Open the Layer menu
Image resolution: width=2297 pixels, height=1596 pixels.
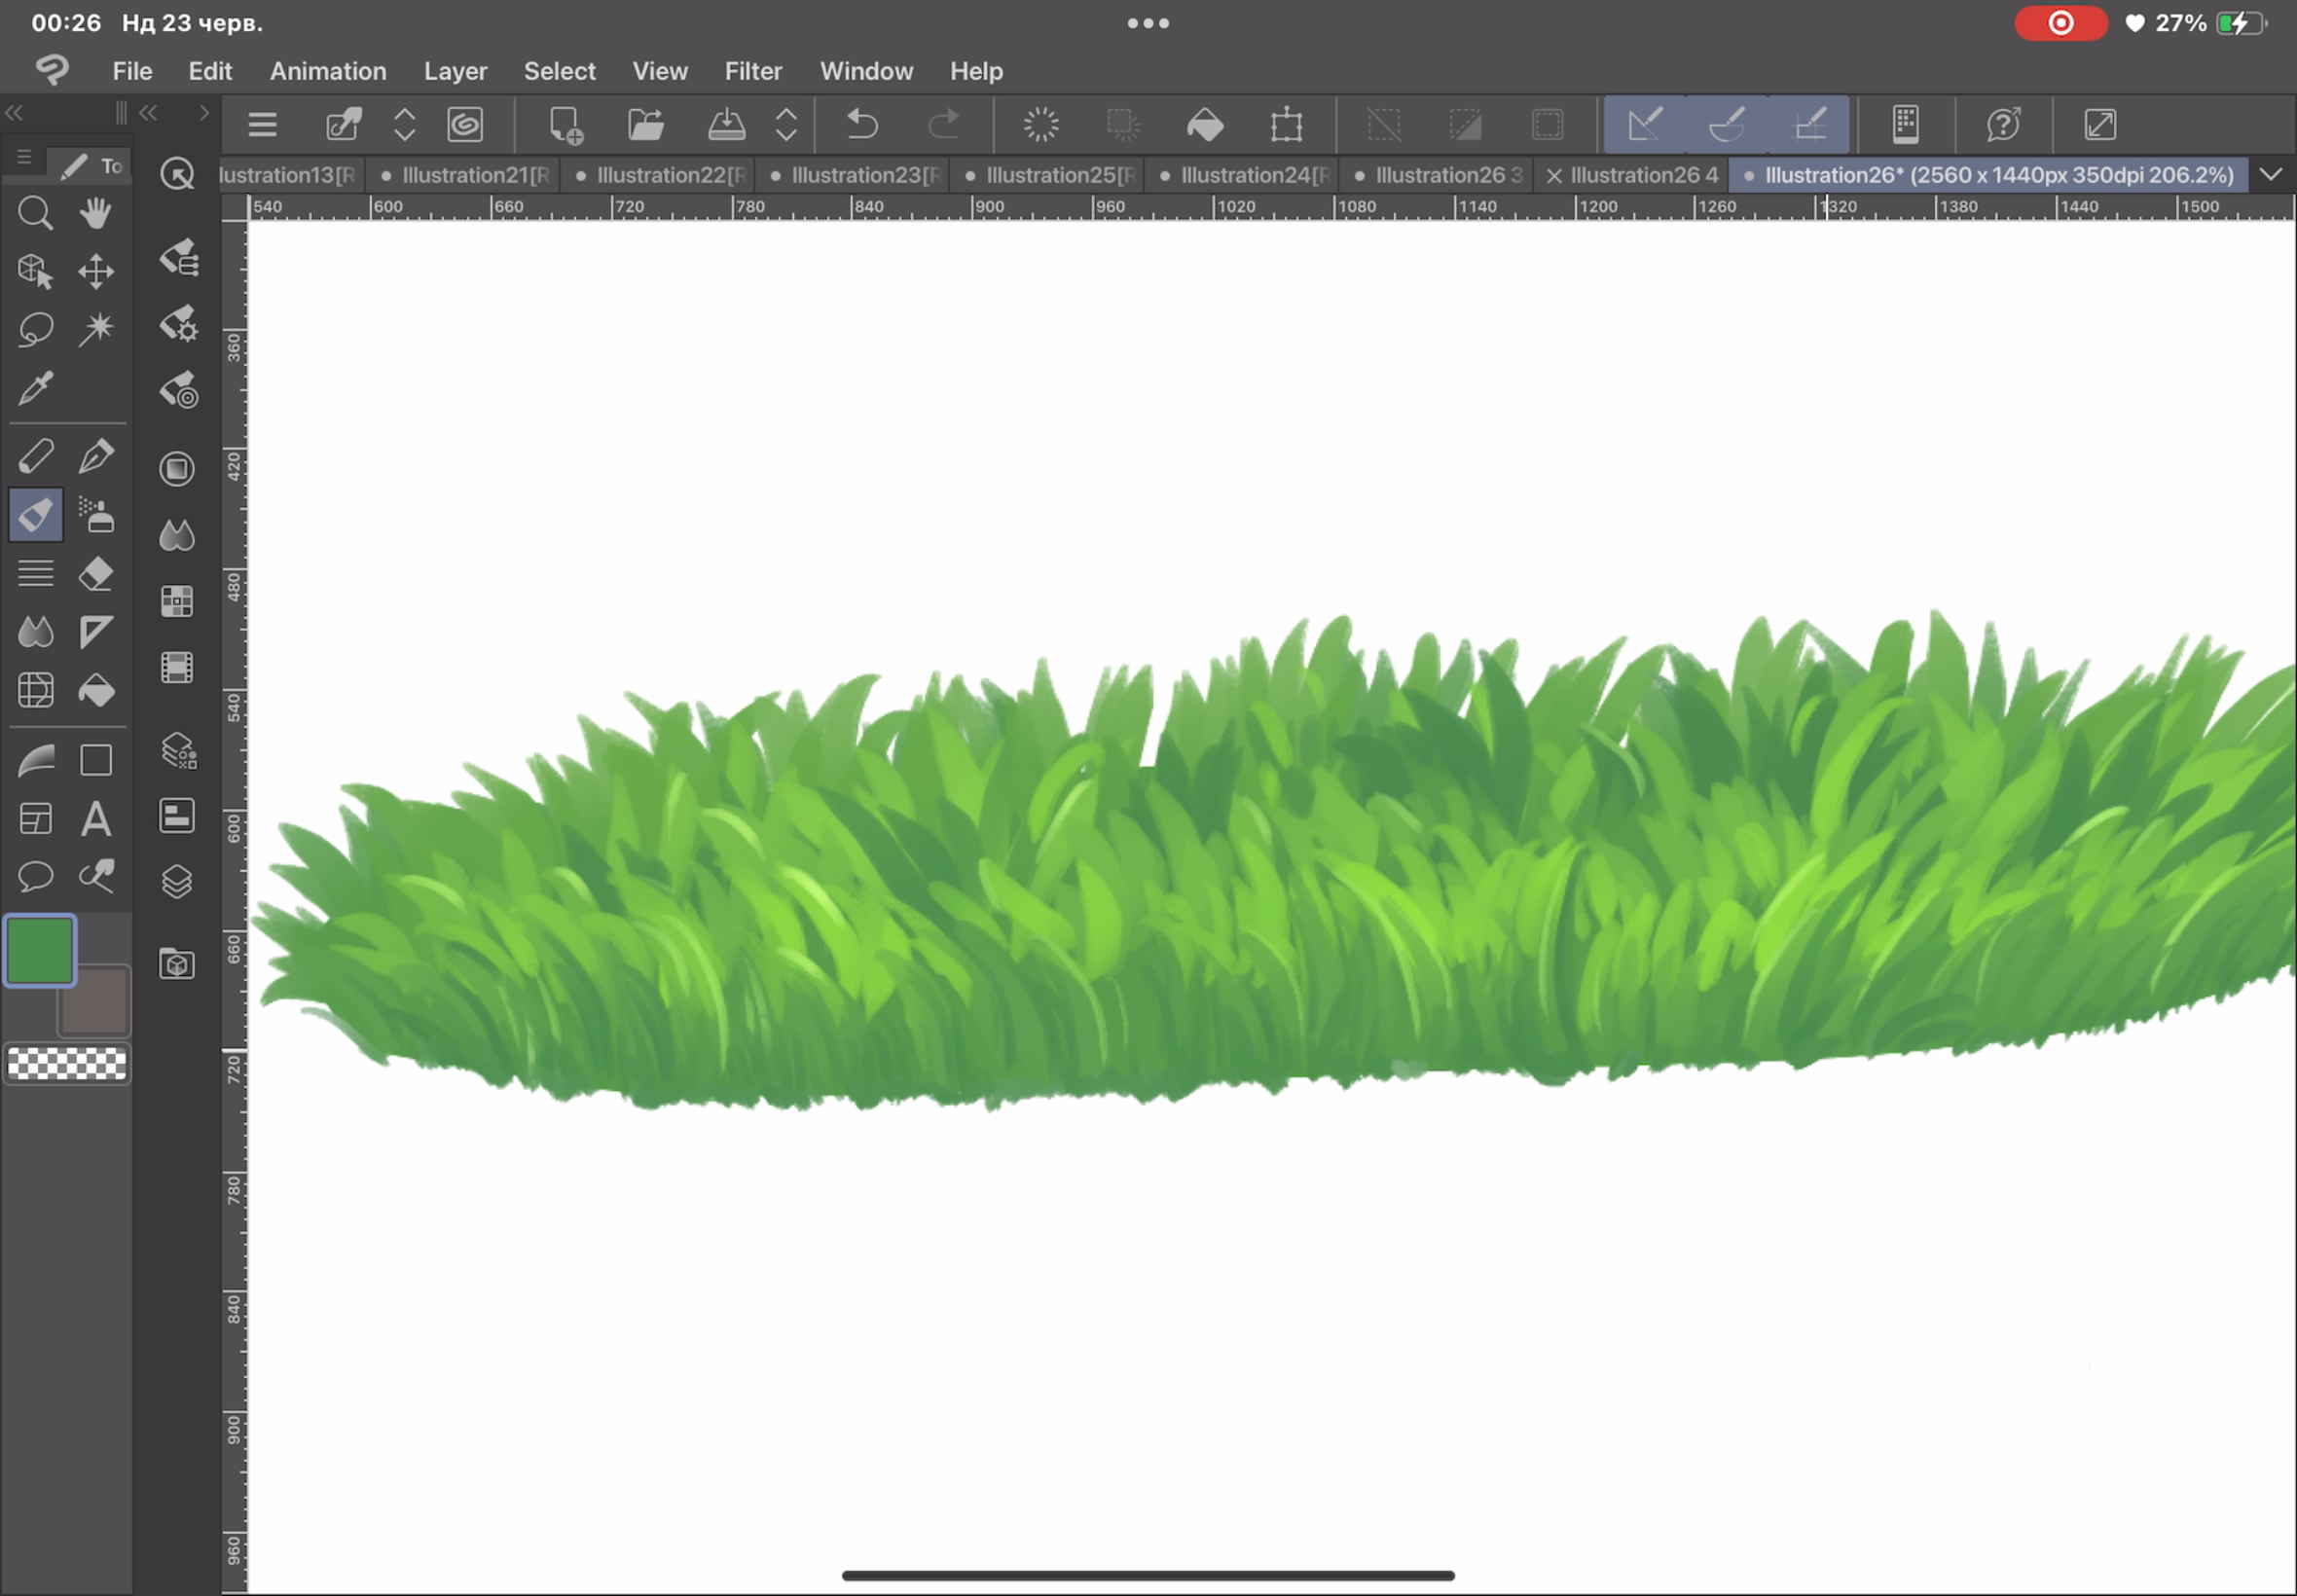click(455, 71)
